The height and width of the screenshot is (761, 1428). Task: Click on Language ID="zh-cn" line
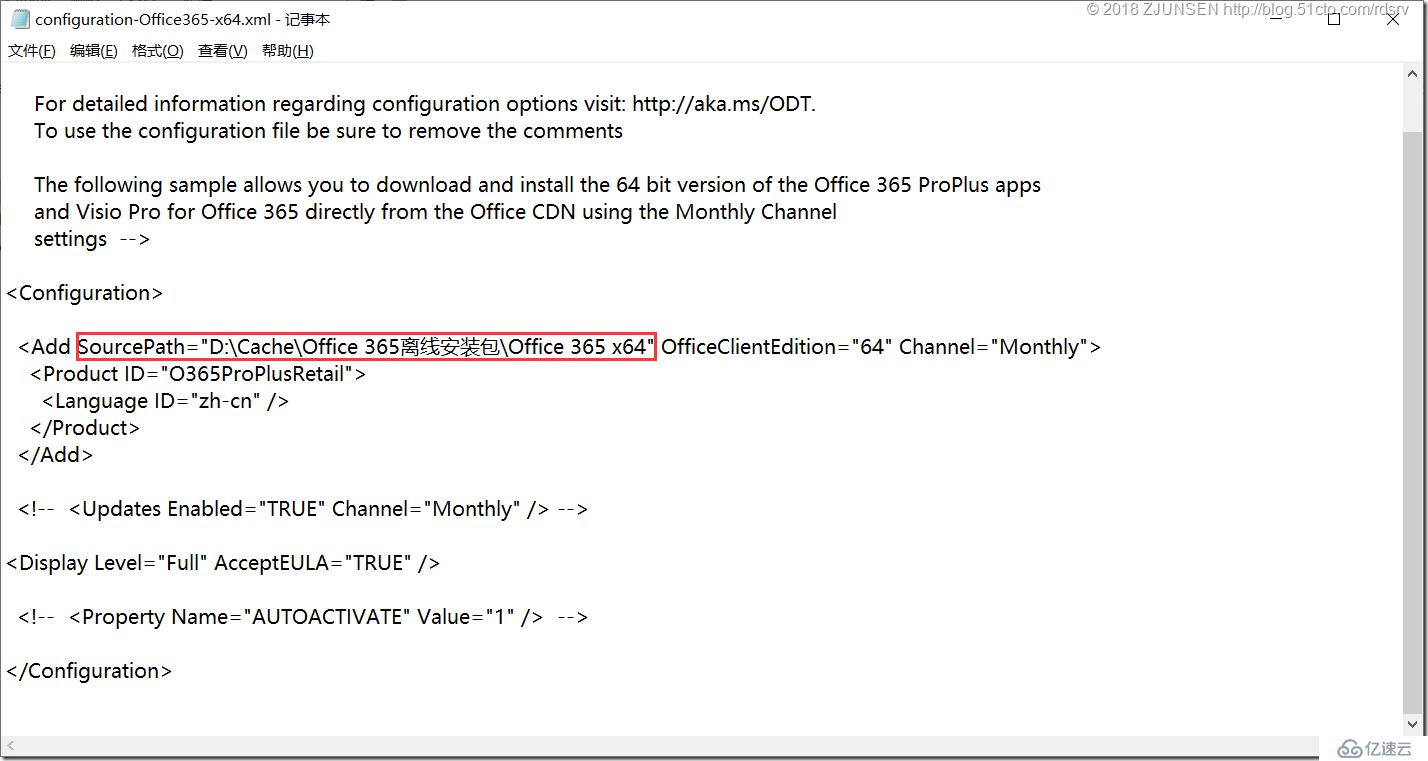165,401
